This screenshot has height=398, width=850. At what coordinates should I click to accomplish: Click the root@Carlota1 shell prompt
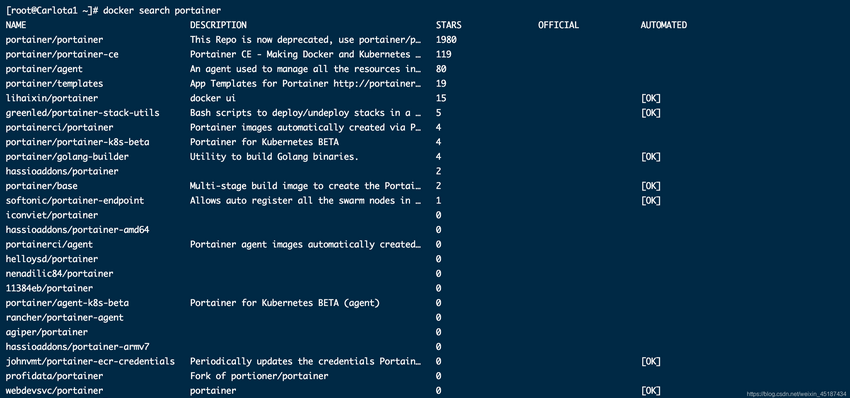click(x=51, y=10)
